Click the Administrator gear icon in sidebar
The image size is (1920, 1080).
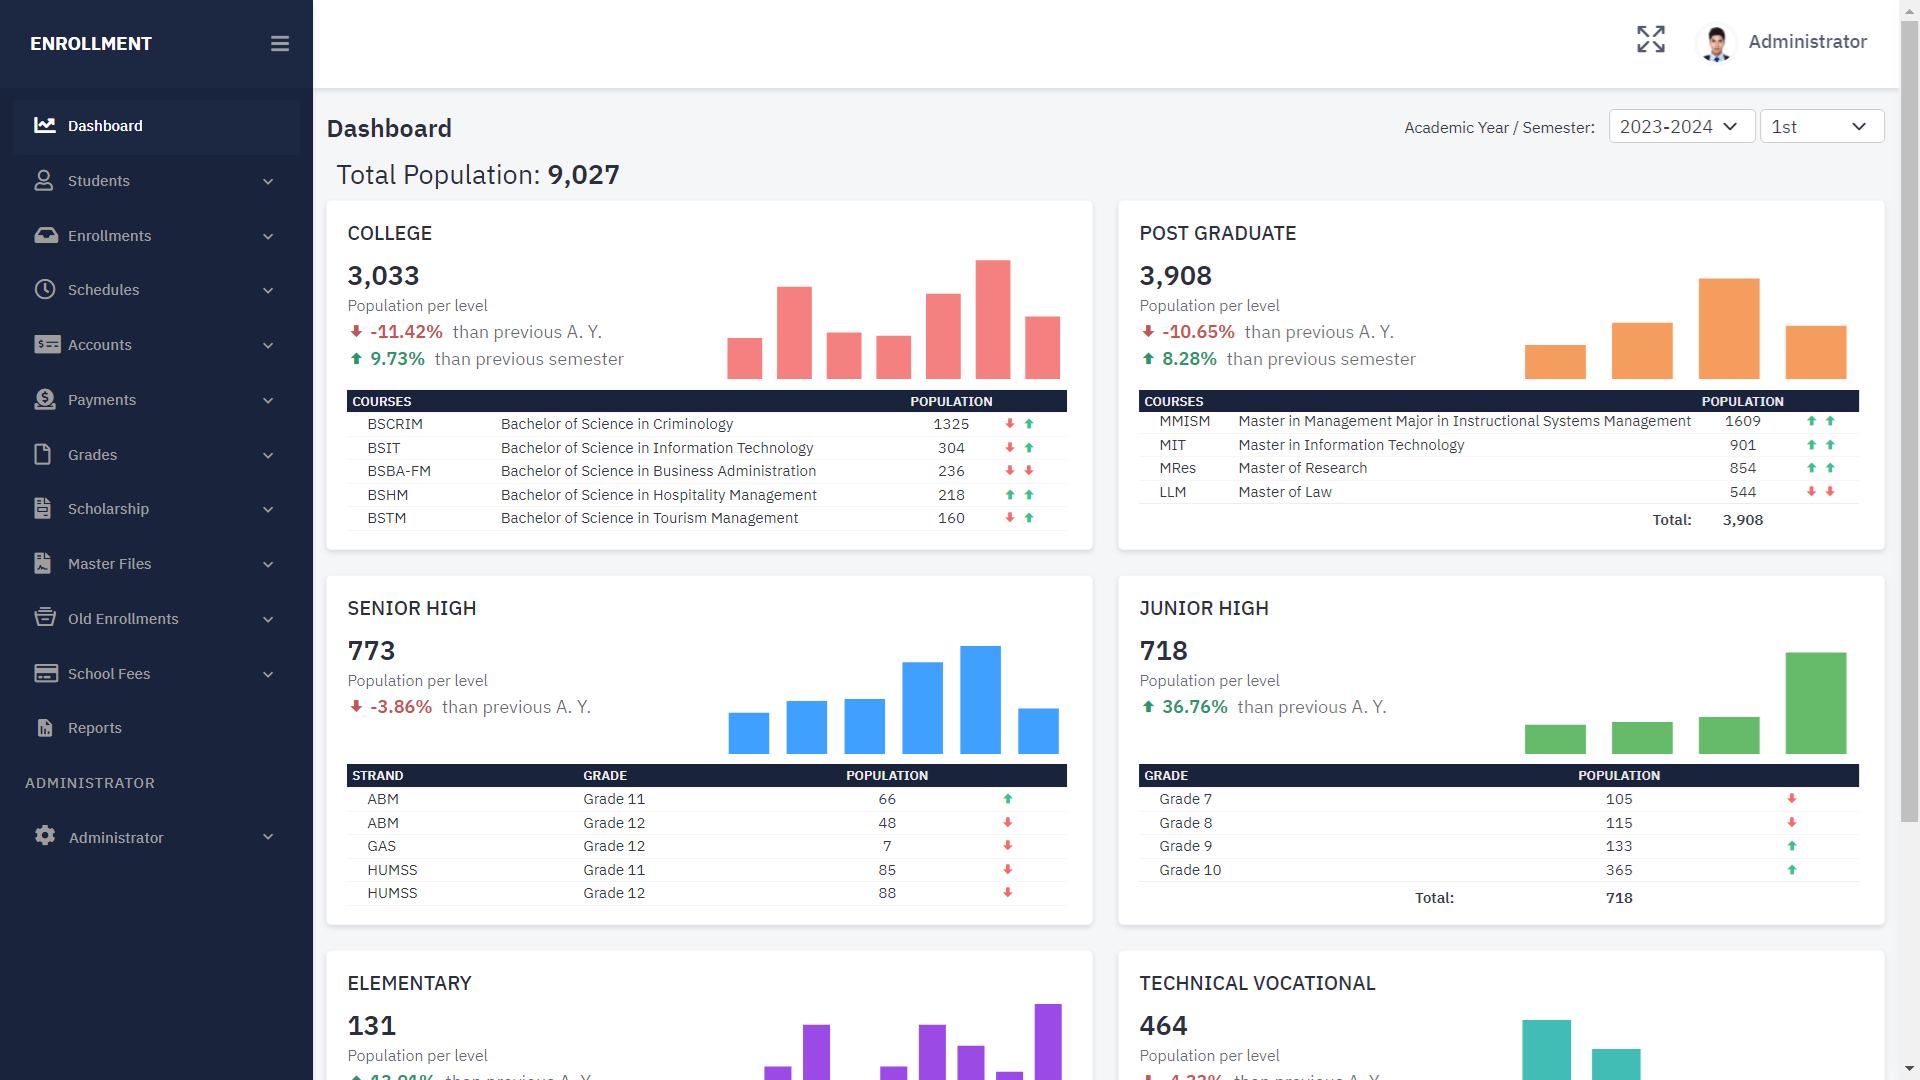(x=45, y=836)
